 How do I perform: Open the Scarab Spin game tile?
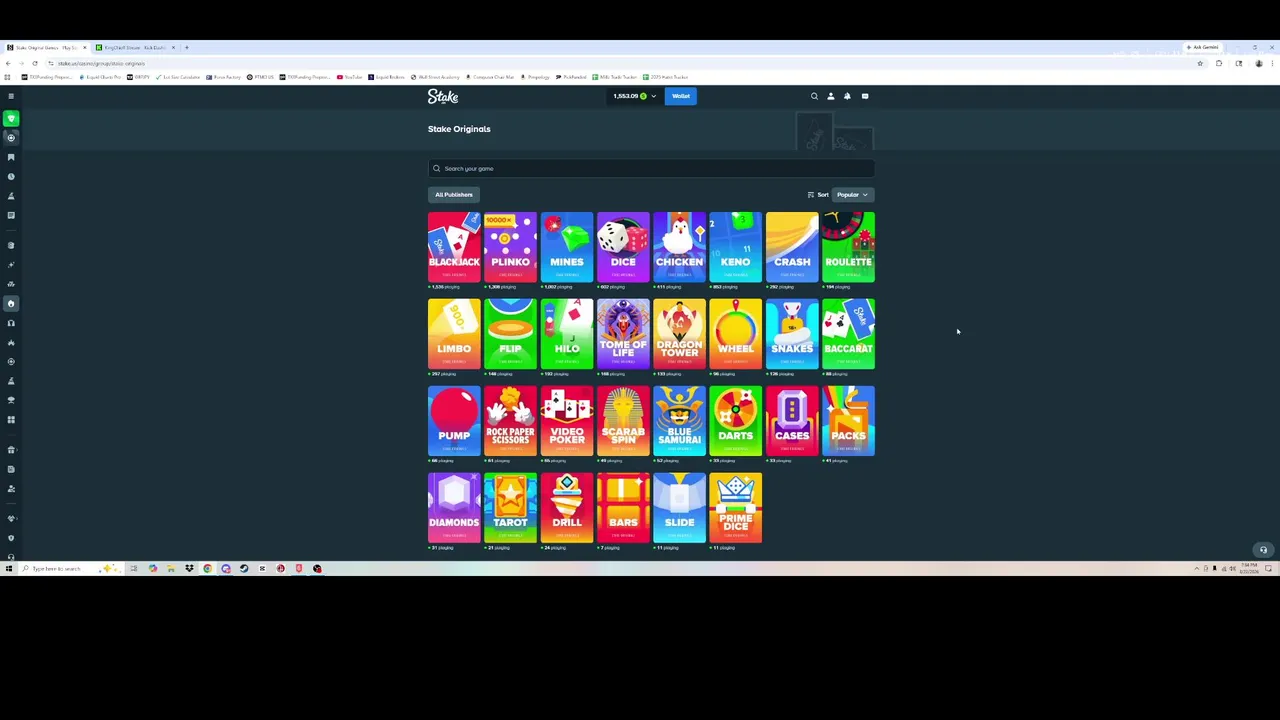(623, 420)
